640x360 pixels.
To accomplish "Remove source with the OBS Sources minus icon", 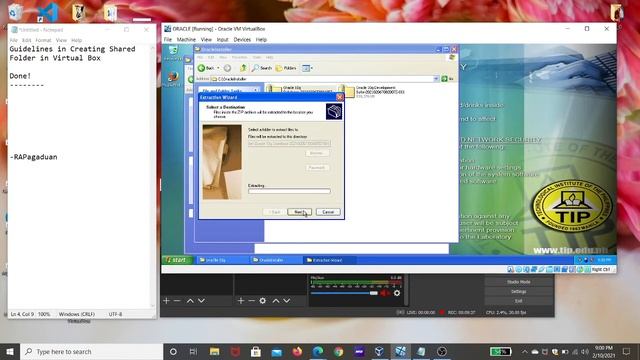I will coord(251,301).
